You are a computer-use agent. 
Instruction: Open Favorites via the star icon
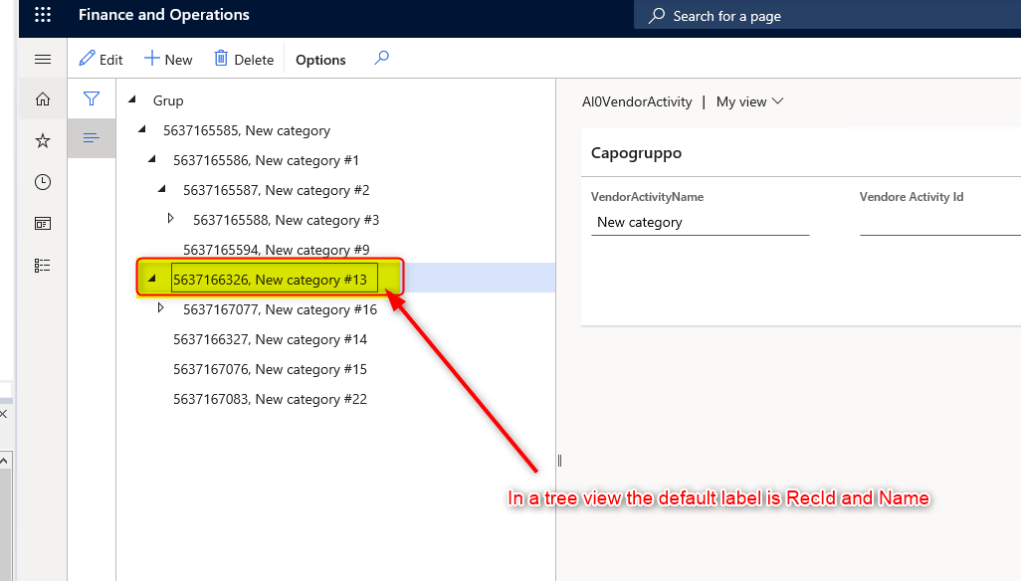click(x=41, y=140)
